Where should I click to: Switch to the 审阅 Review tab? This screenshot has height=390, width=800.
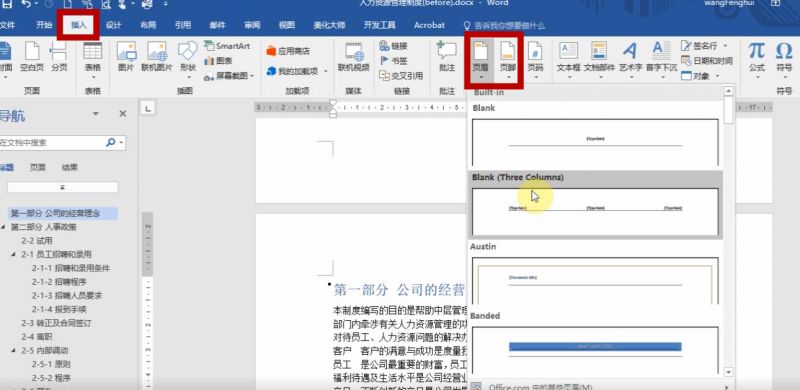252,25
